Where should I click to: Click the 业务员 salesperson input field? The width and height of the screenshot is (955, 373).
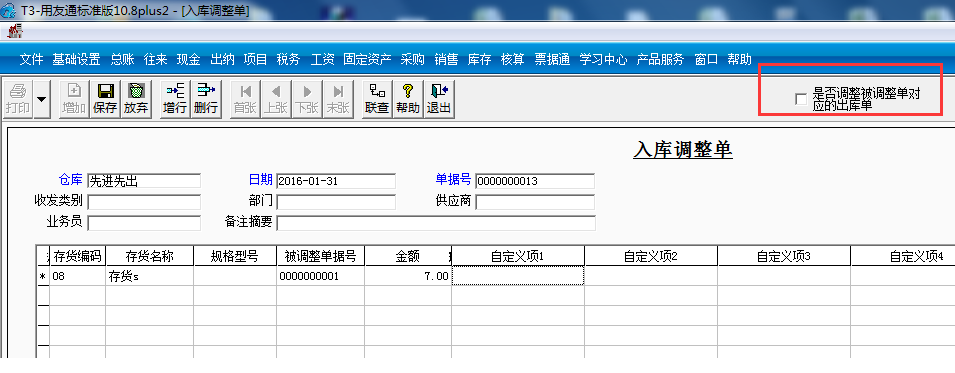click(144, 223)
